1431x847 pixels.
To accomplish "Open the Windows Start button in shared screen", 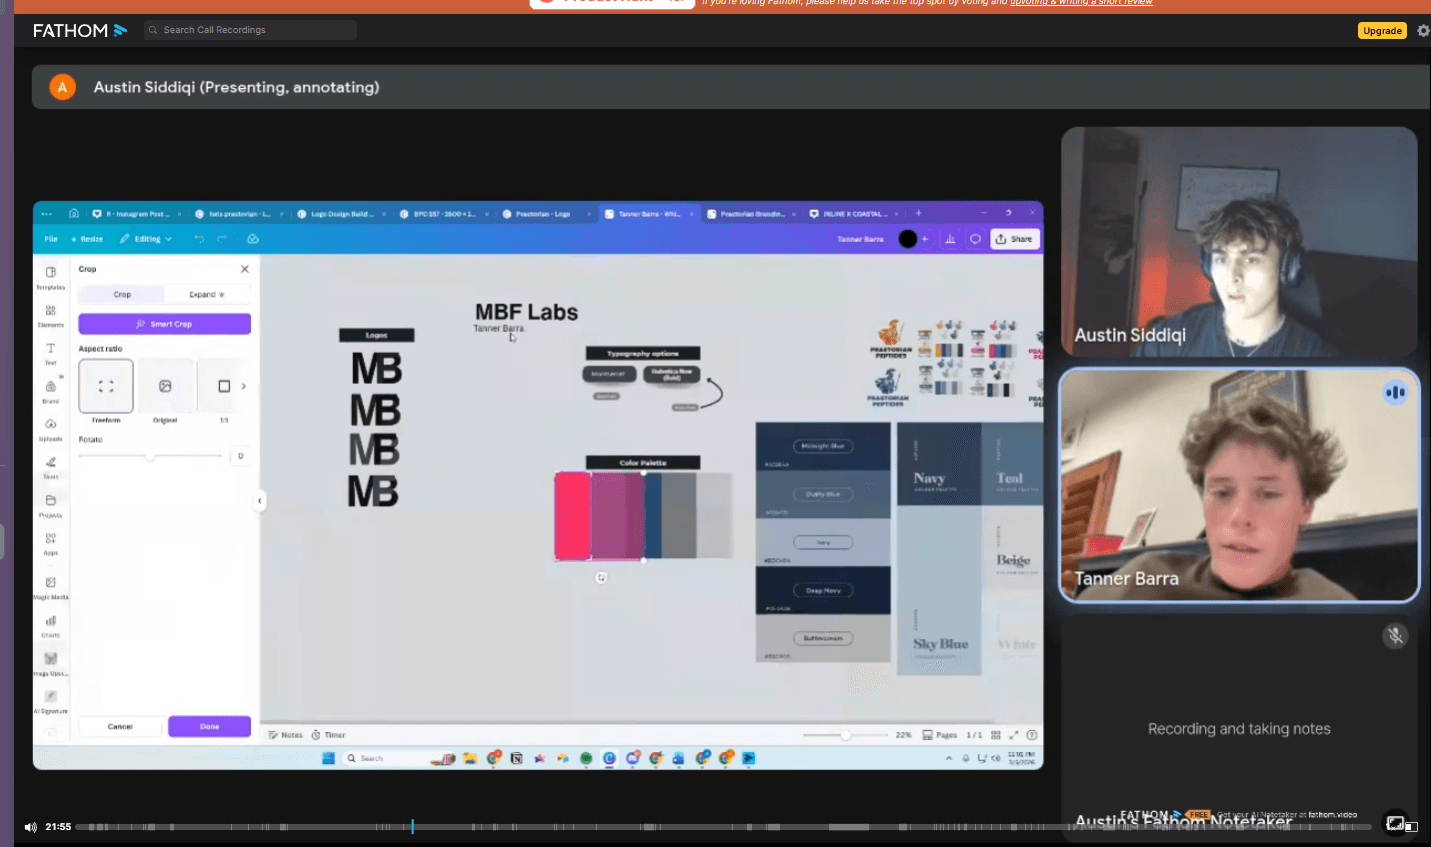I will (328, 758).
